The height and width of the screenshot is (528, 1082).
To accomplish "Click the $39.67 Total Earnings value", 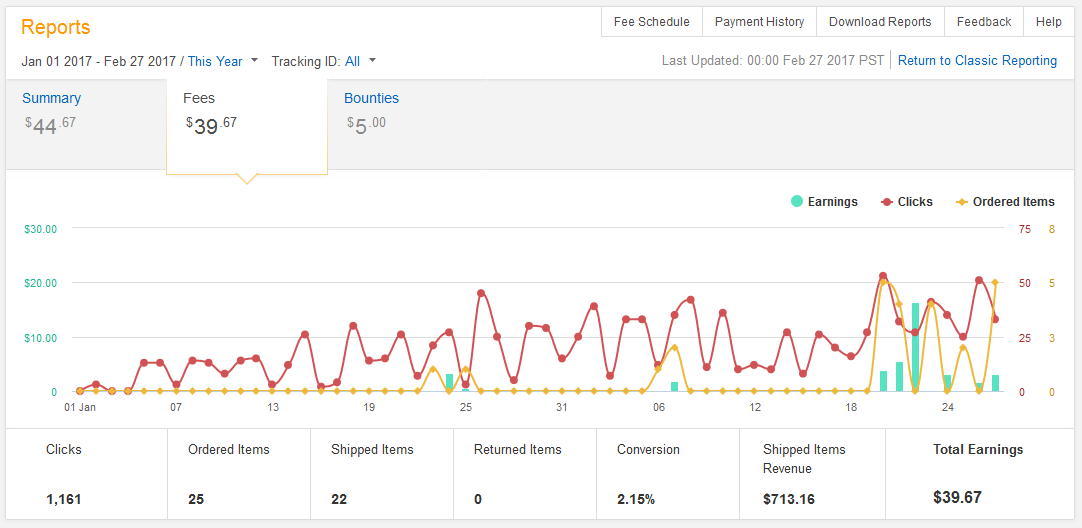I will [x=957, y=498].
